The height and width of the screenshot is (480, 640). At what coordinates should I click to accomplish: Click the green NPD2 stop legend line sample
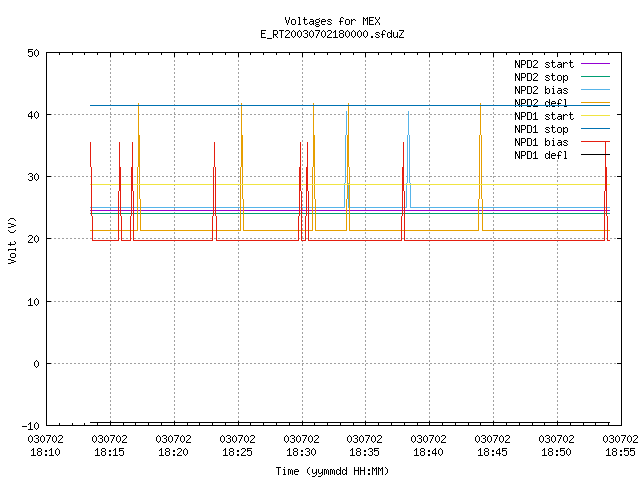(x=595, y=77)
